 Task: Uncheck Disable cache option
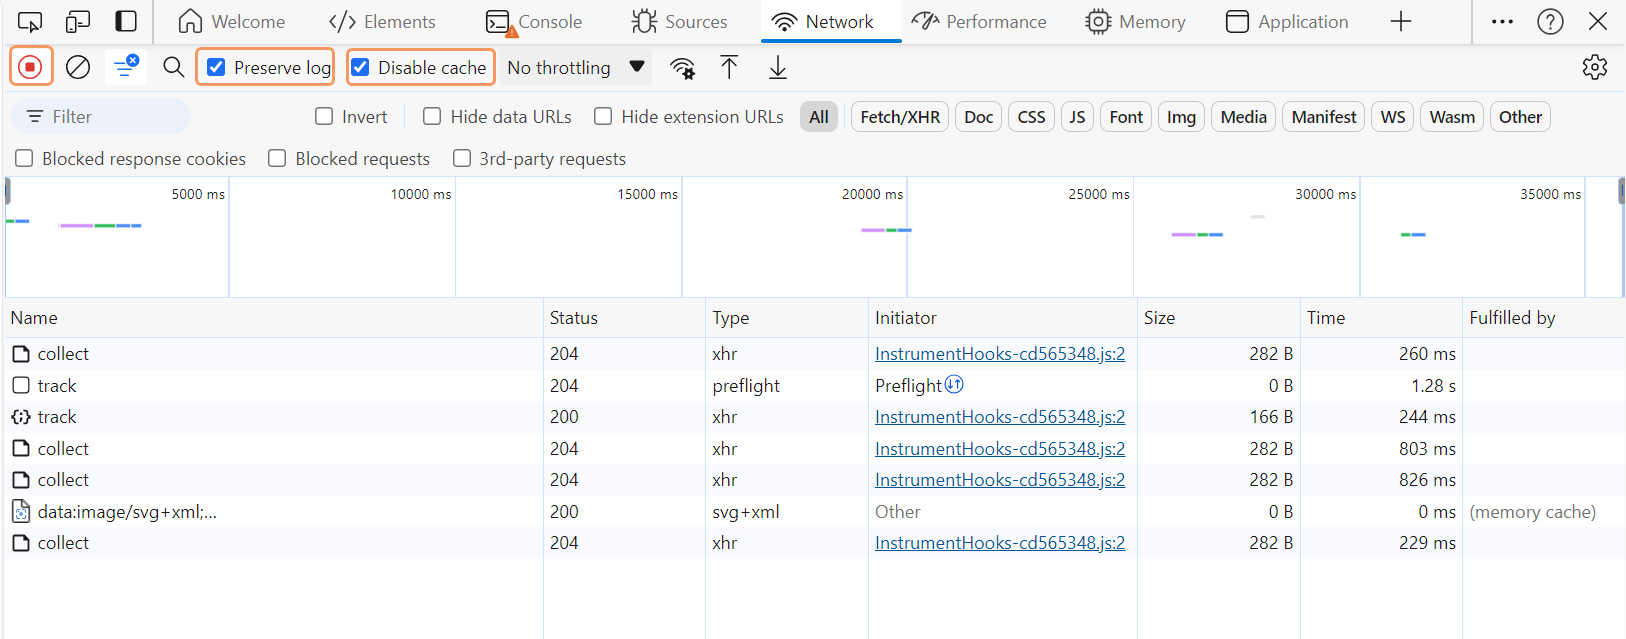pos(361,67)
